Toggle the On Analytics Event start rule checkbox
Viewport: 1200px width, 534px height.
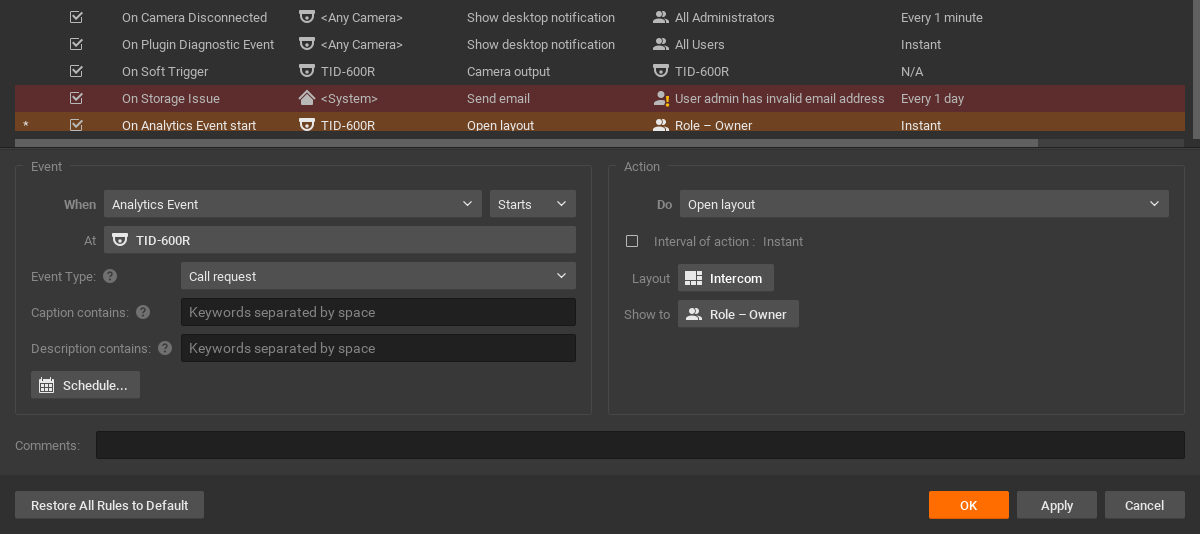[x=76, y=125]
